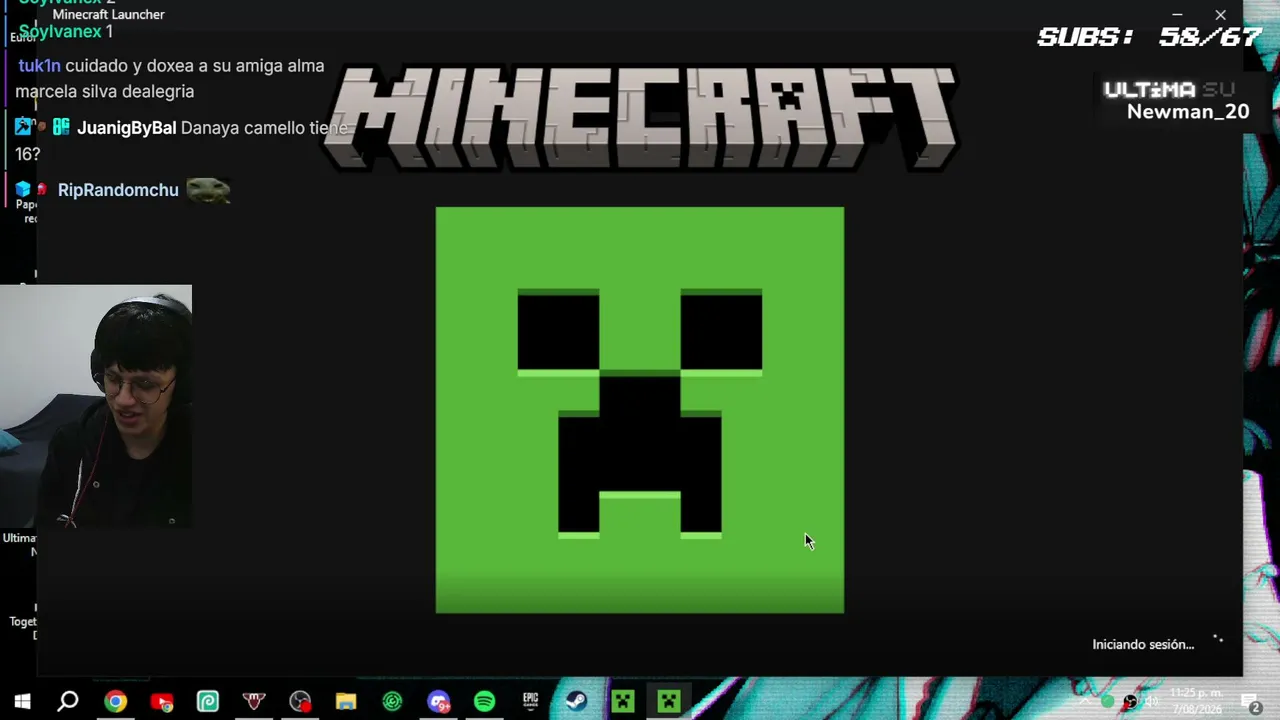Click the frog emote after RipRandomchu
Image resolution: width=1280 pixels, height=720 pixels.
(208, 190)
